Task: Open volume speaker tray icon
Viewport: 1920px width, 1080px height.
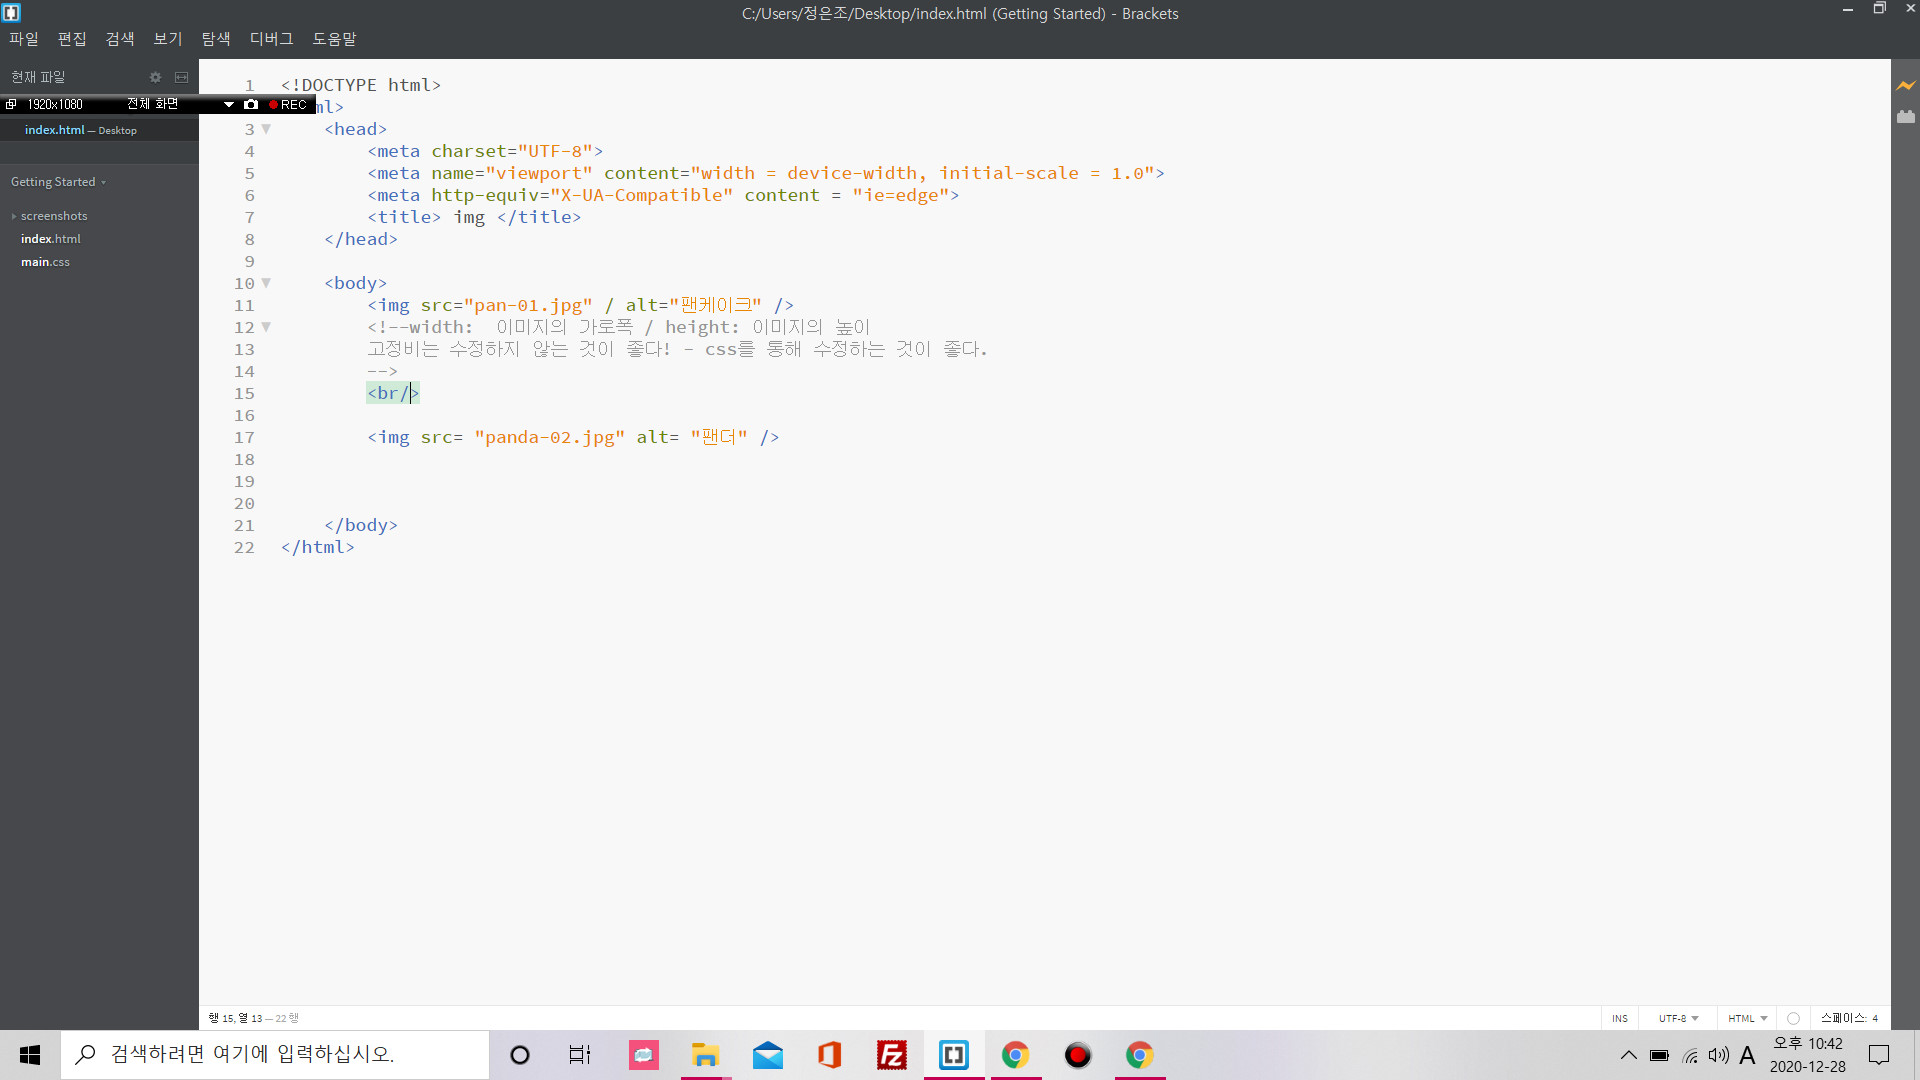Action: coord(1719,1055)
